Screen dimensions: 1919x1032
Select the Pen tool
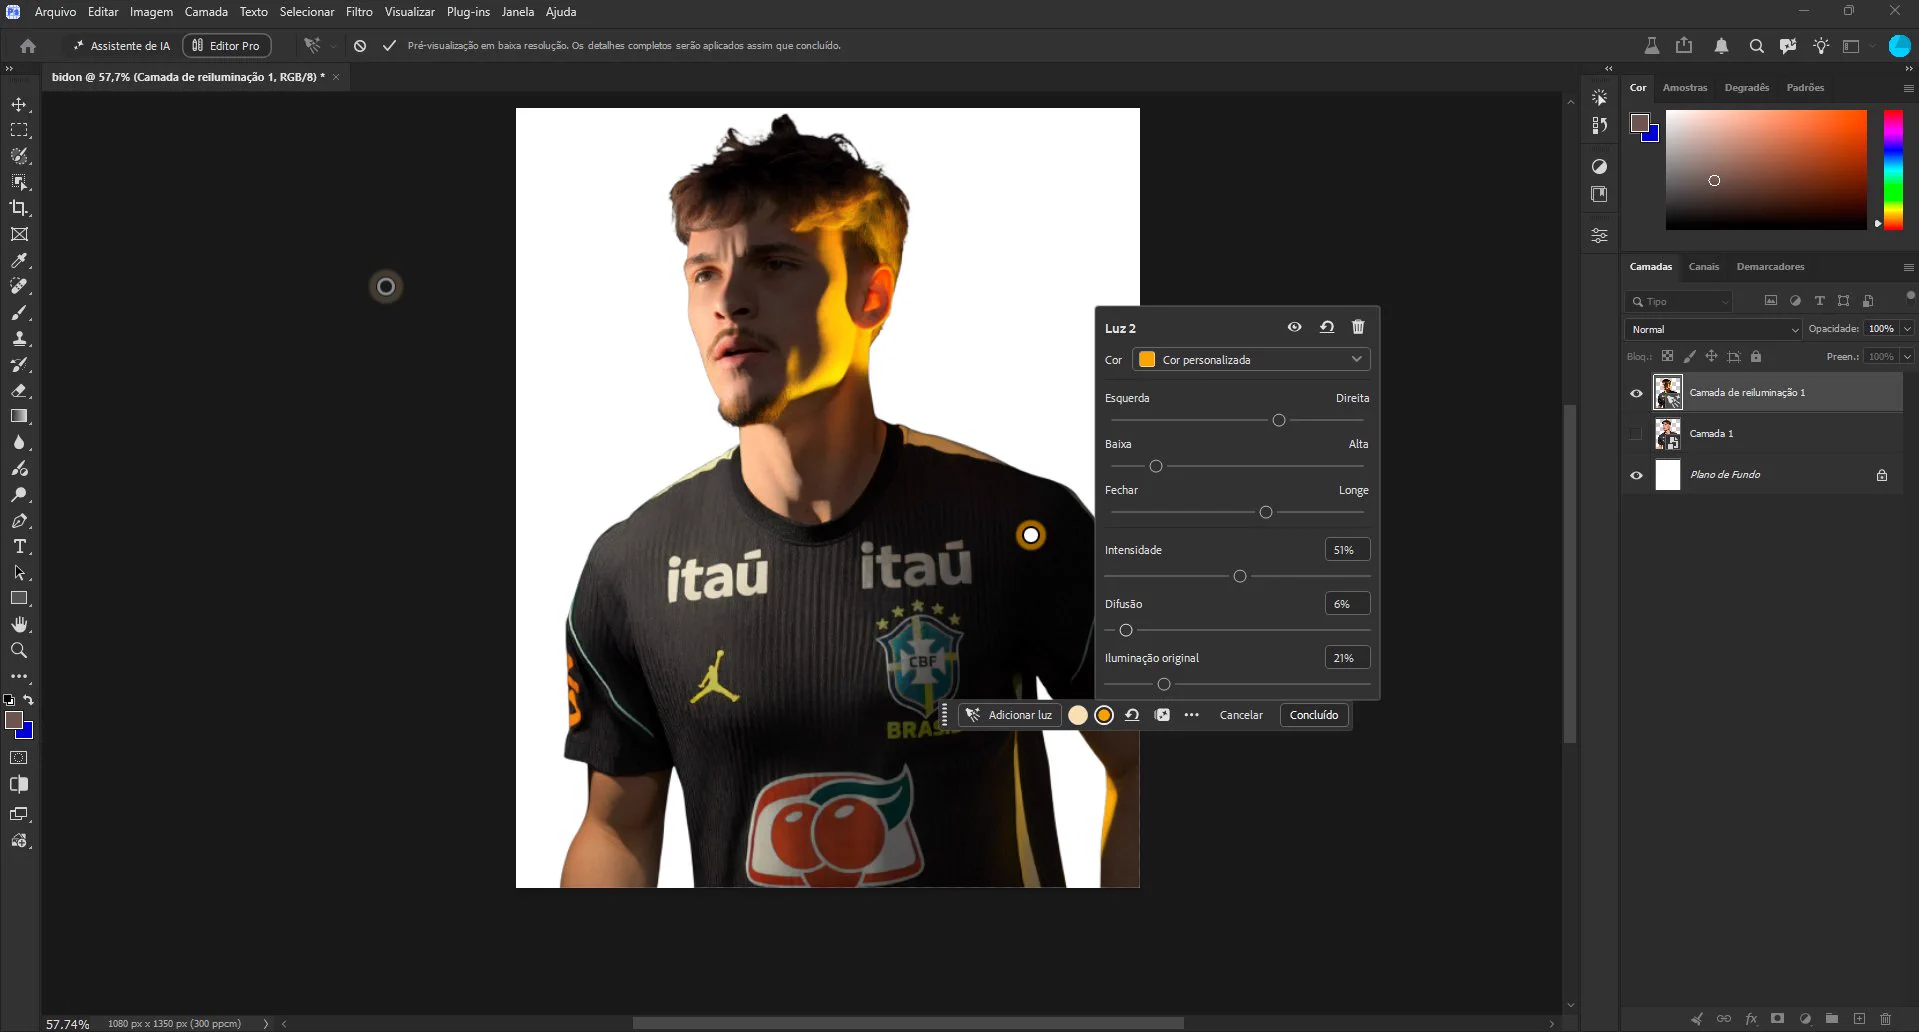[x=19, y=521]
